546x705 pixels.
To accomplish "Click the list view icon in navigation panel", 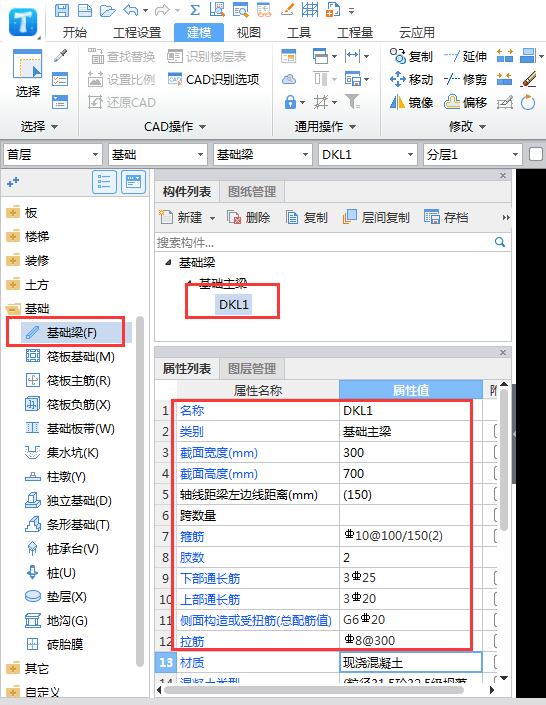I will pos(104,182).
